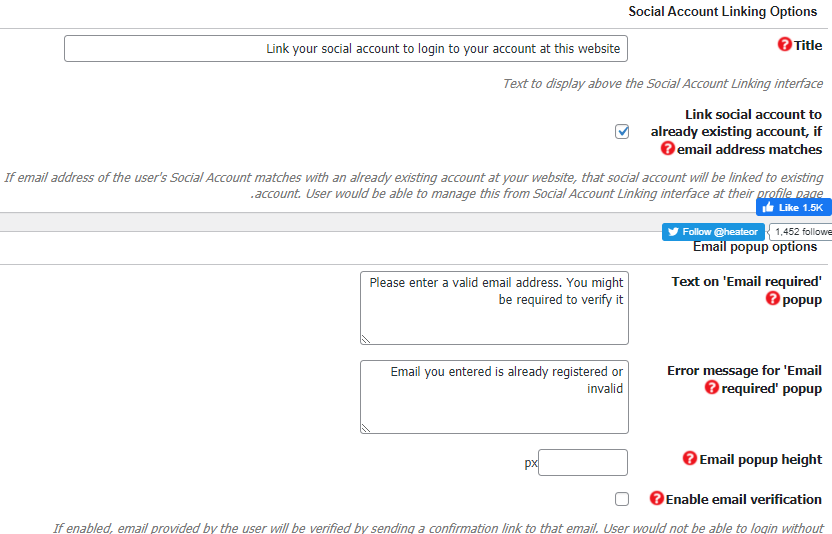This screenshot has height=534, width=832.
Task: Click the Email popup height px field
Action: (x=583, y=462)
